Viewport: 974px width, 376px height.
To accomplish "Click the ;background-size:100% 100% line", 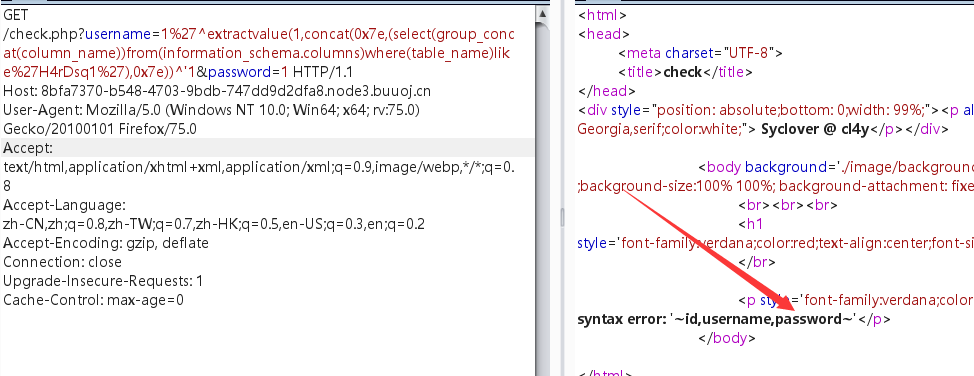I will [776, 186].
